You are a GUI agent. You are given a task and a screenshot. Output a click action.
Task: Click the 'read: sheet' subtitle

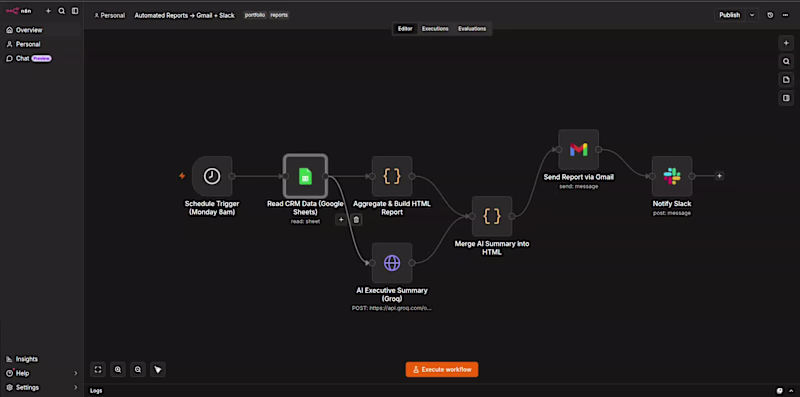305,221
